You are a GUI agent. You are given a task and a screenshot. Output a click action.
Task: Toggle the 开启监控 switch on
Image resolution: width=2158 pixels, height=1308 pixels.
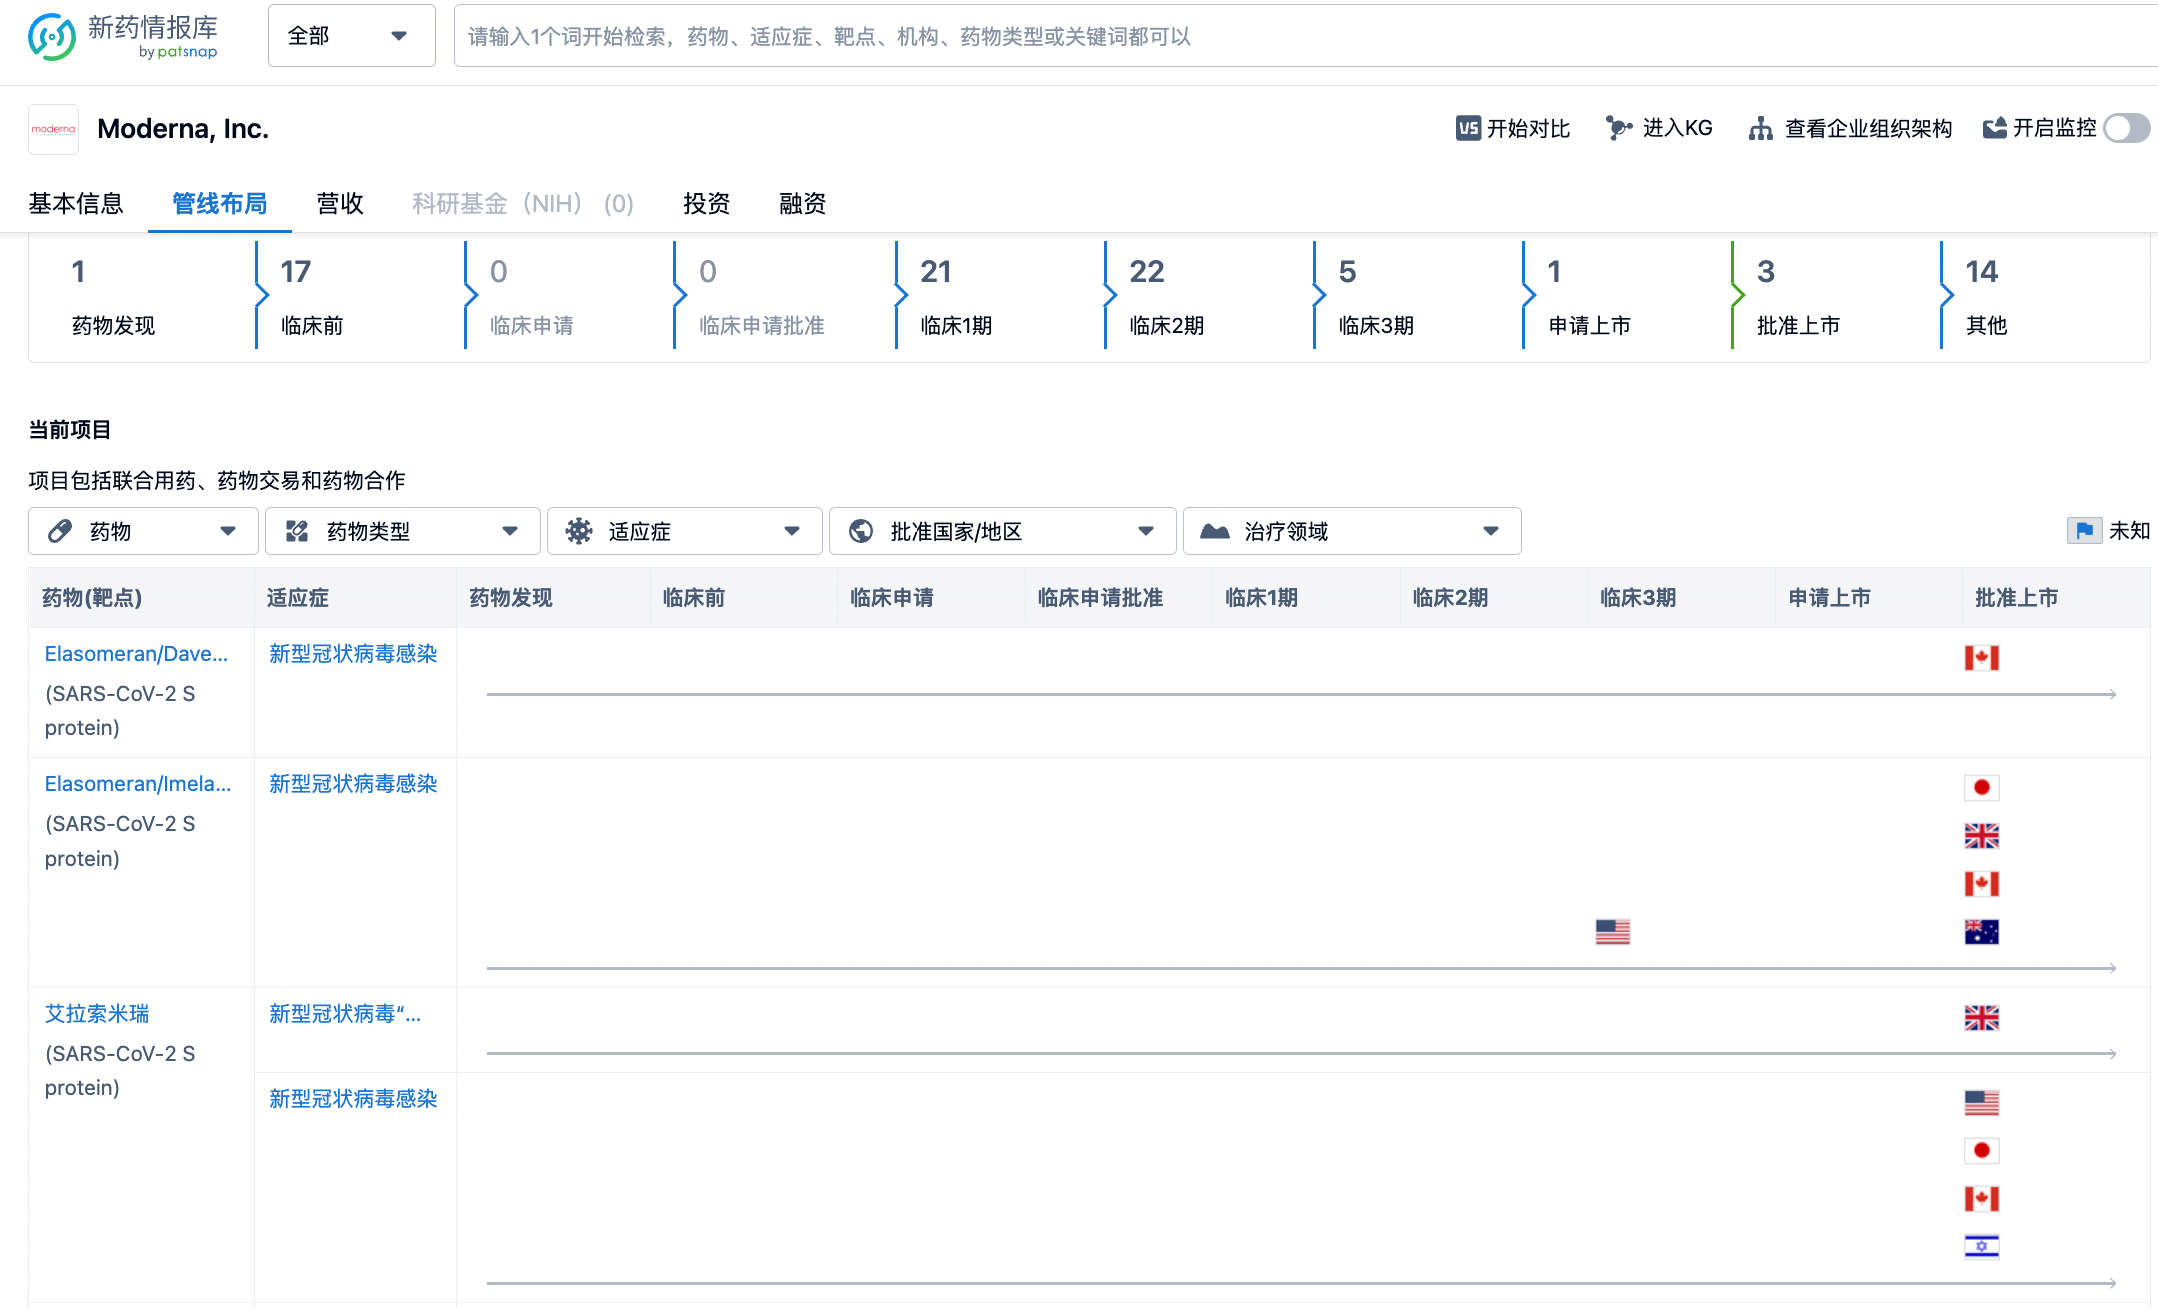click(2127, 128)
